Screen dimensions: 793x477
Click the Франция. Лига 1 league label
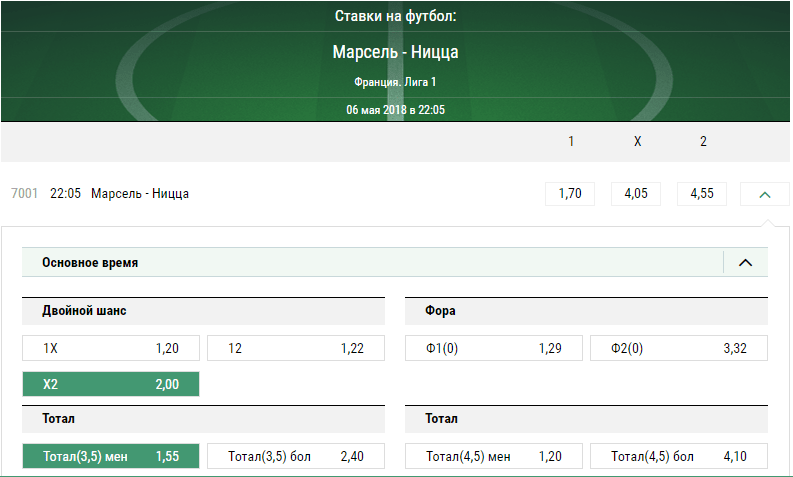coord(396,83)
